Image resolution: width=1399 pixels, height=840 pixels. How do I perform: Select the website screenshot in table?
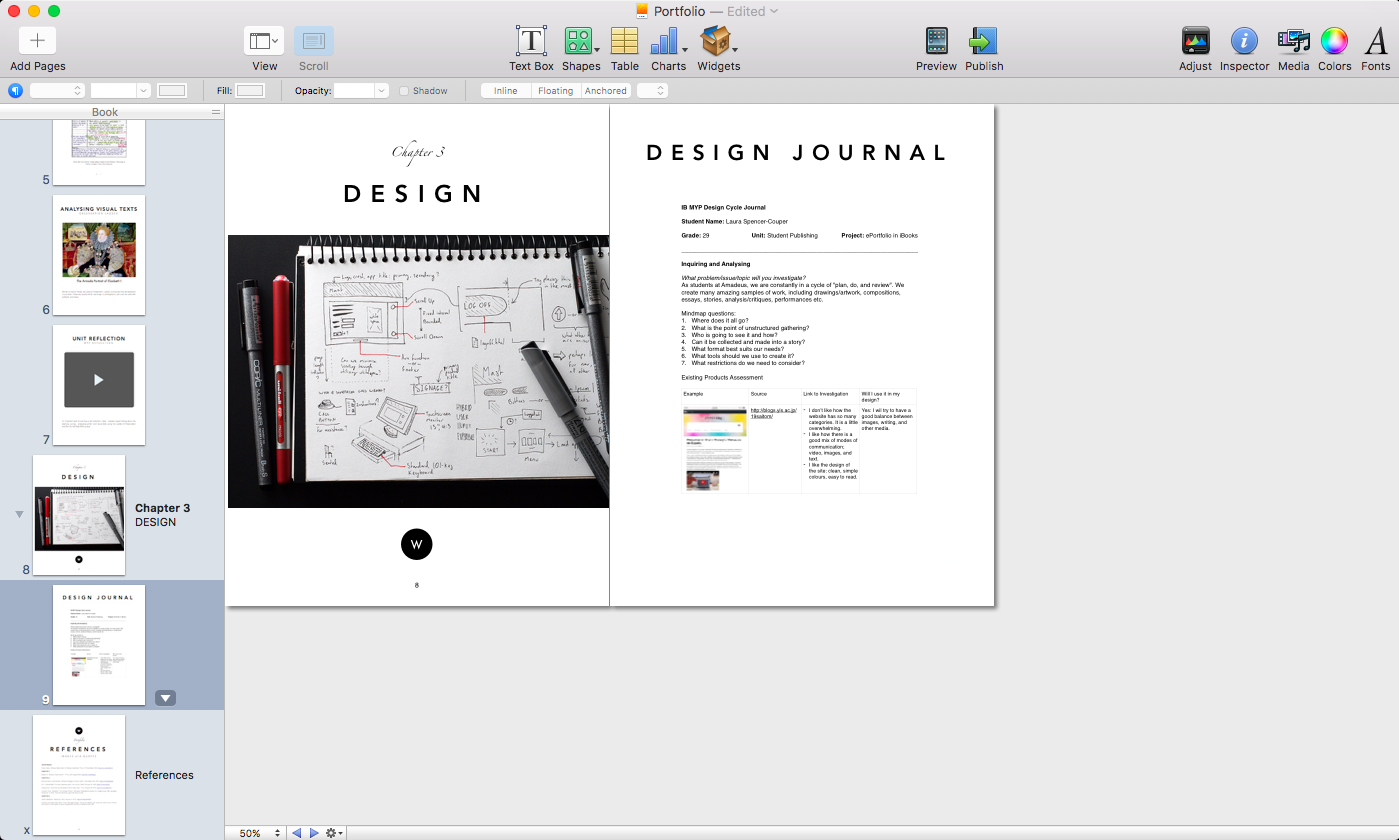pyautogui.click(x=714, y=448)
